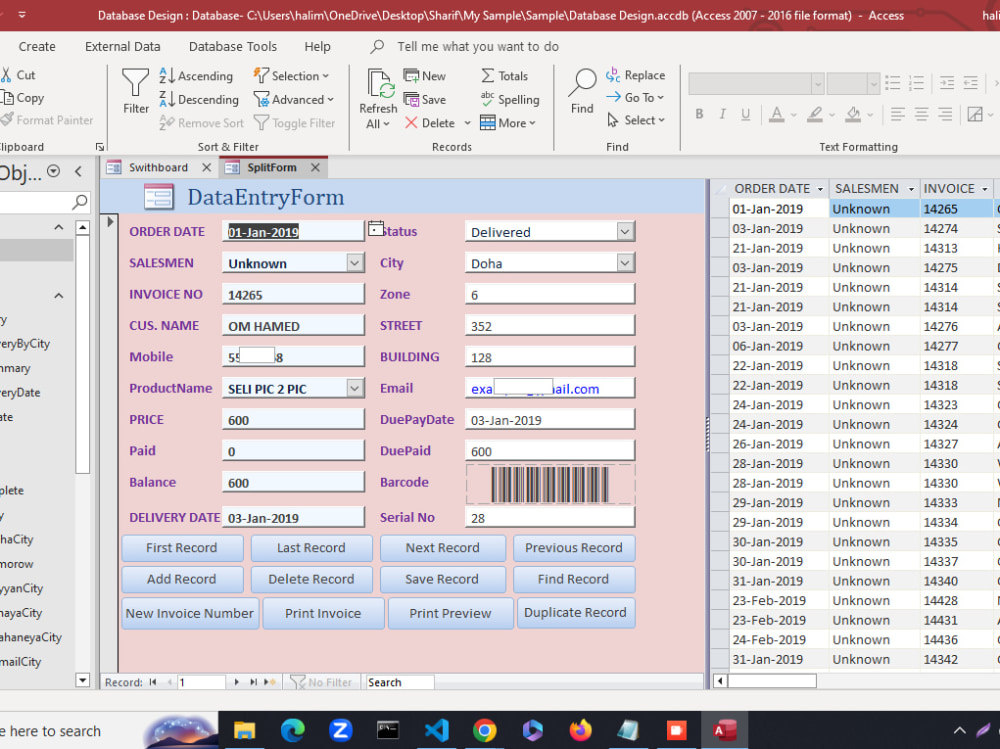Open Visual Studio Code from the taskbar
Viewport: 1000px width, 749px height.
(437, 730)
